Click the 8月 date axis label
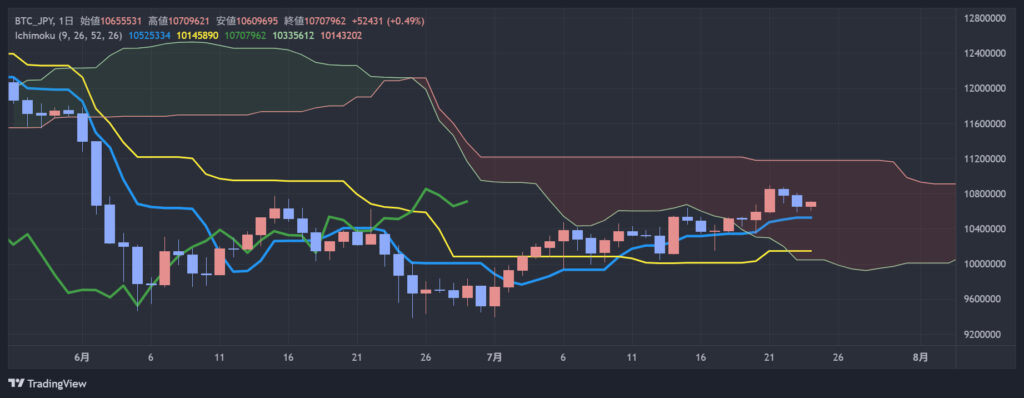Screen dimensions: 1024x398 [x=920, y=357]
